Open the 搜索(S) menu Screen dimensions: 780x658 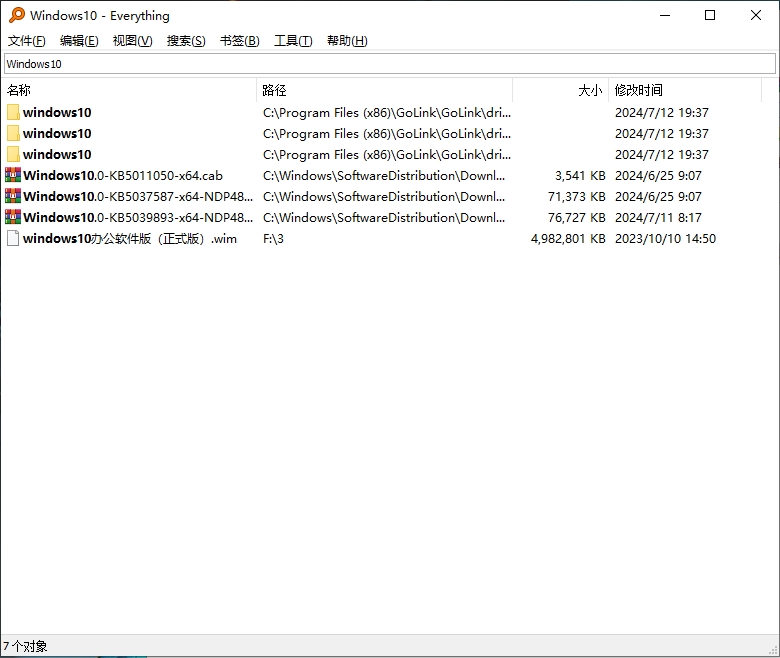pyautogui.click(x=186, y=41)
